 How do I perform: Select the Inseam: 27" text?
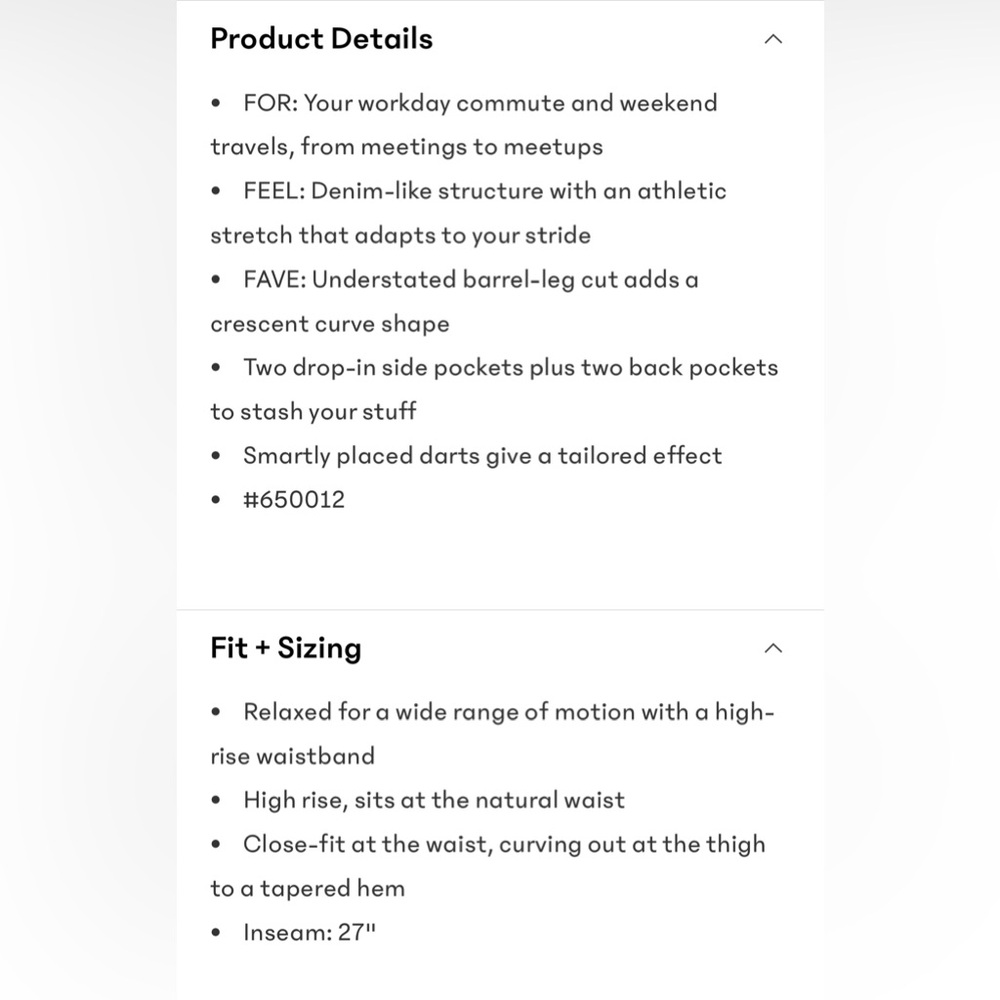(309, 932)
